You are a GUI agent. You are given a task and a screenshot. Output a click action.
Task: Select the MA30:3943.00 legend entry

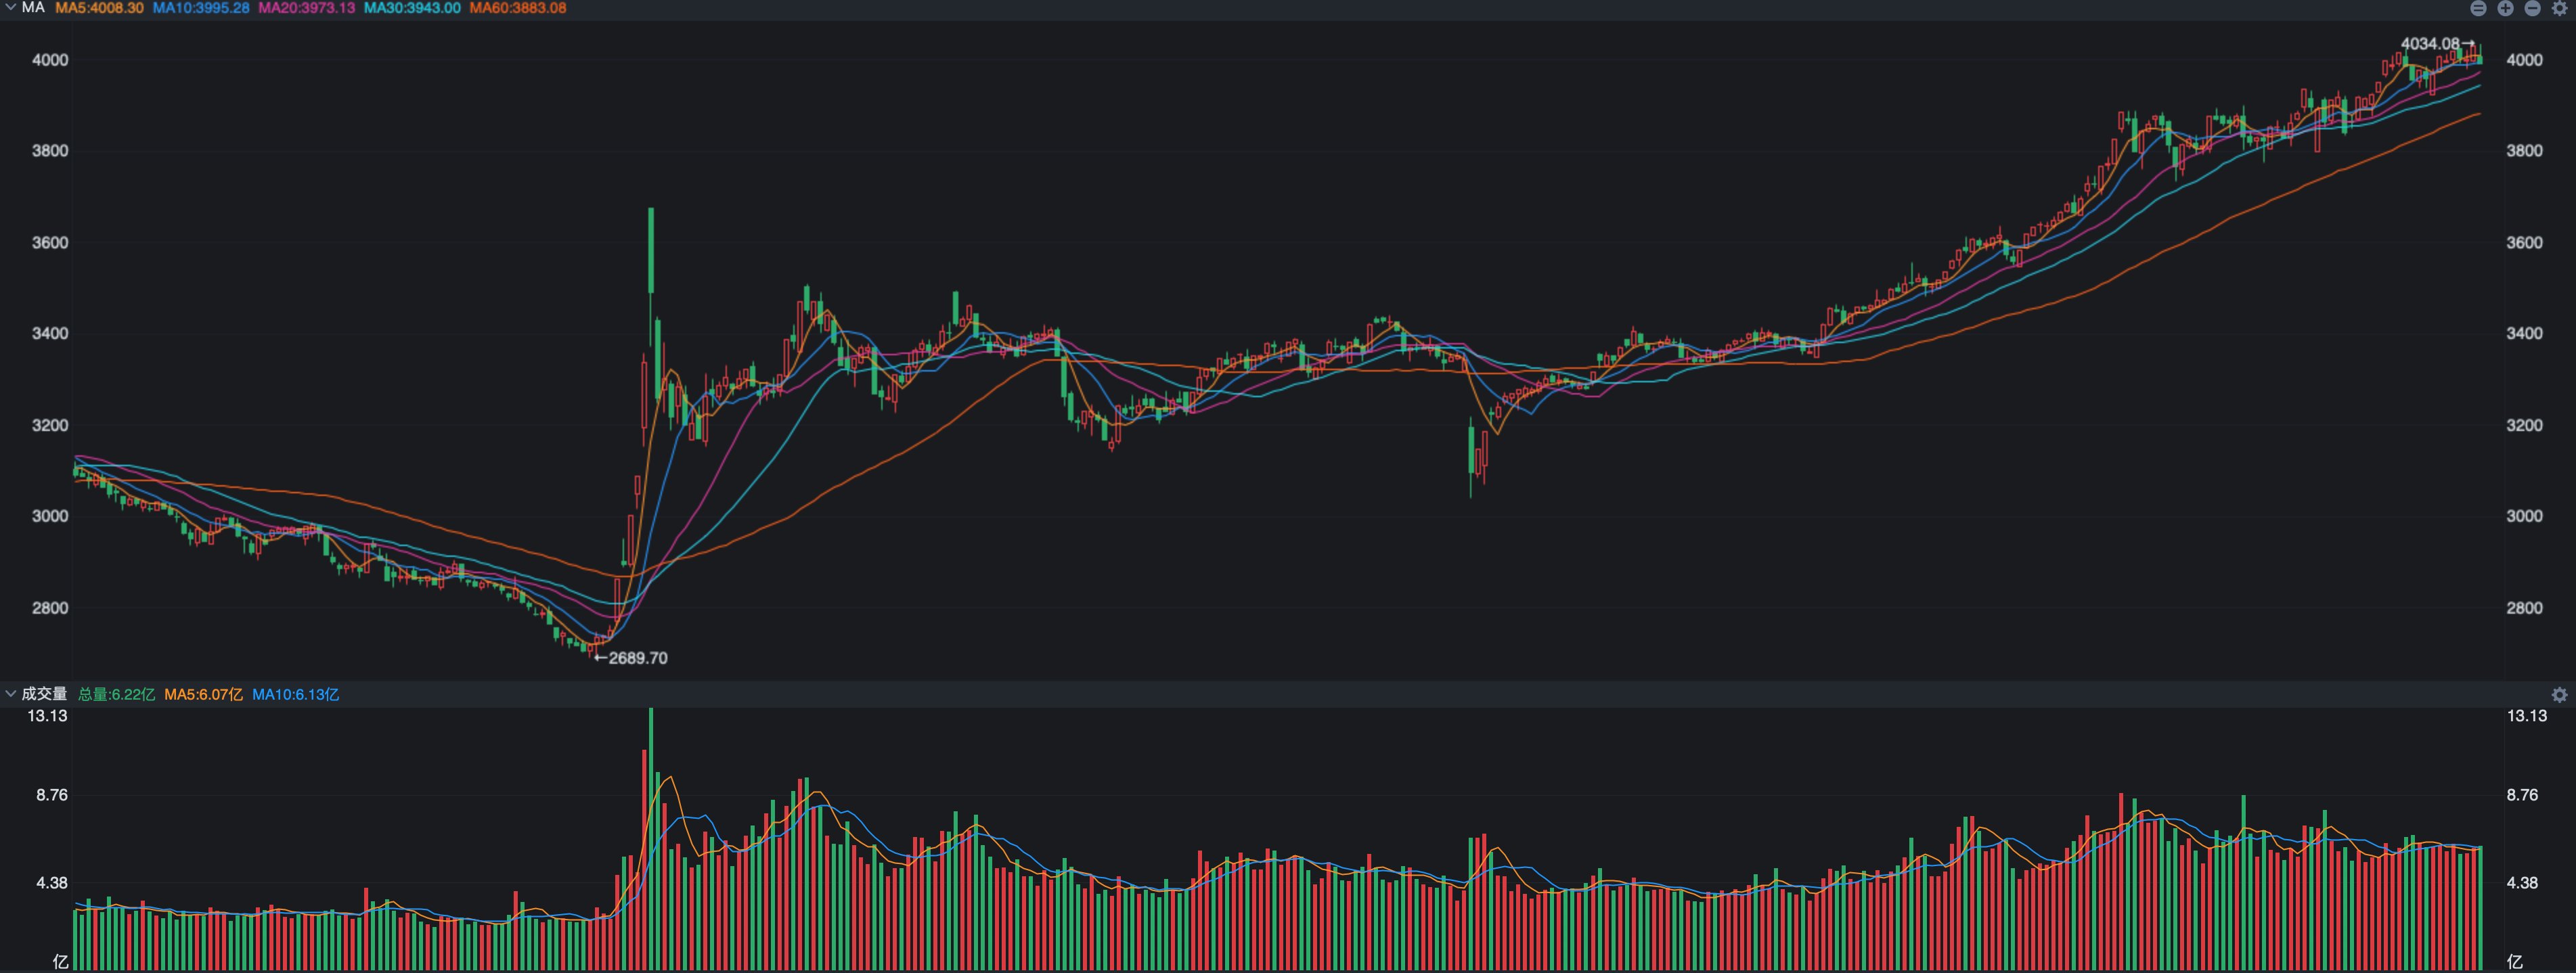pyautogui.click(x=412, y=8)
